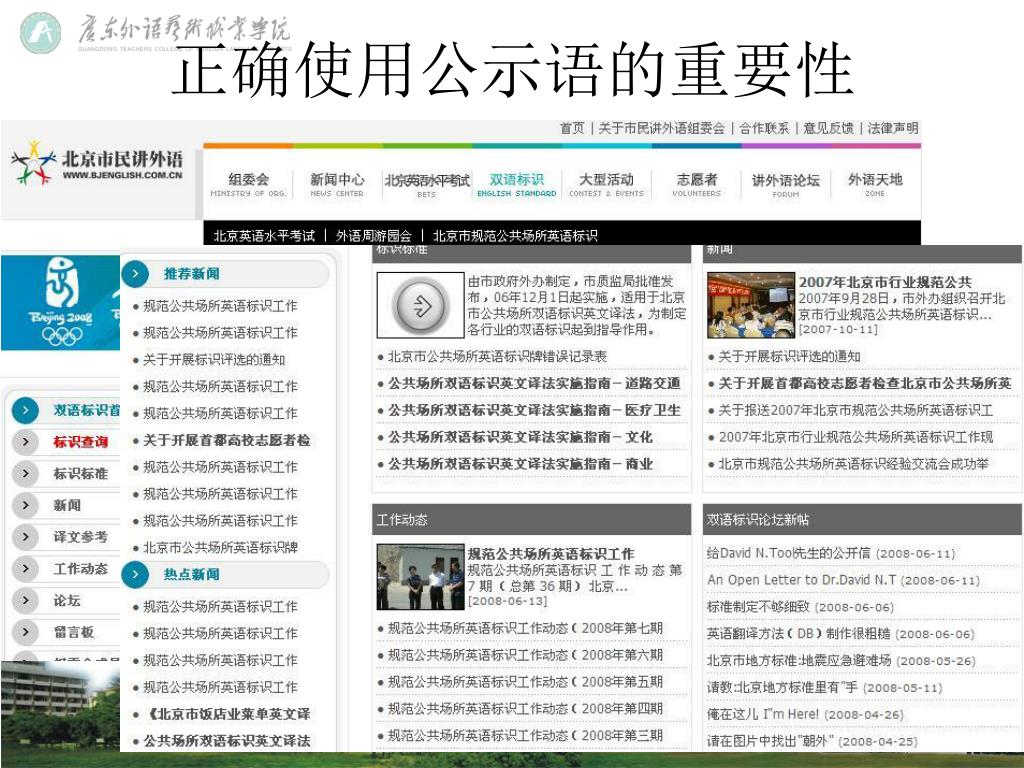Open the 外语天地 Zone tab

click(x=875, y=184)
